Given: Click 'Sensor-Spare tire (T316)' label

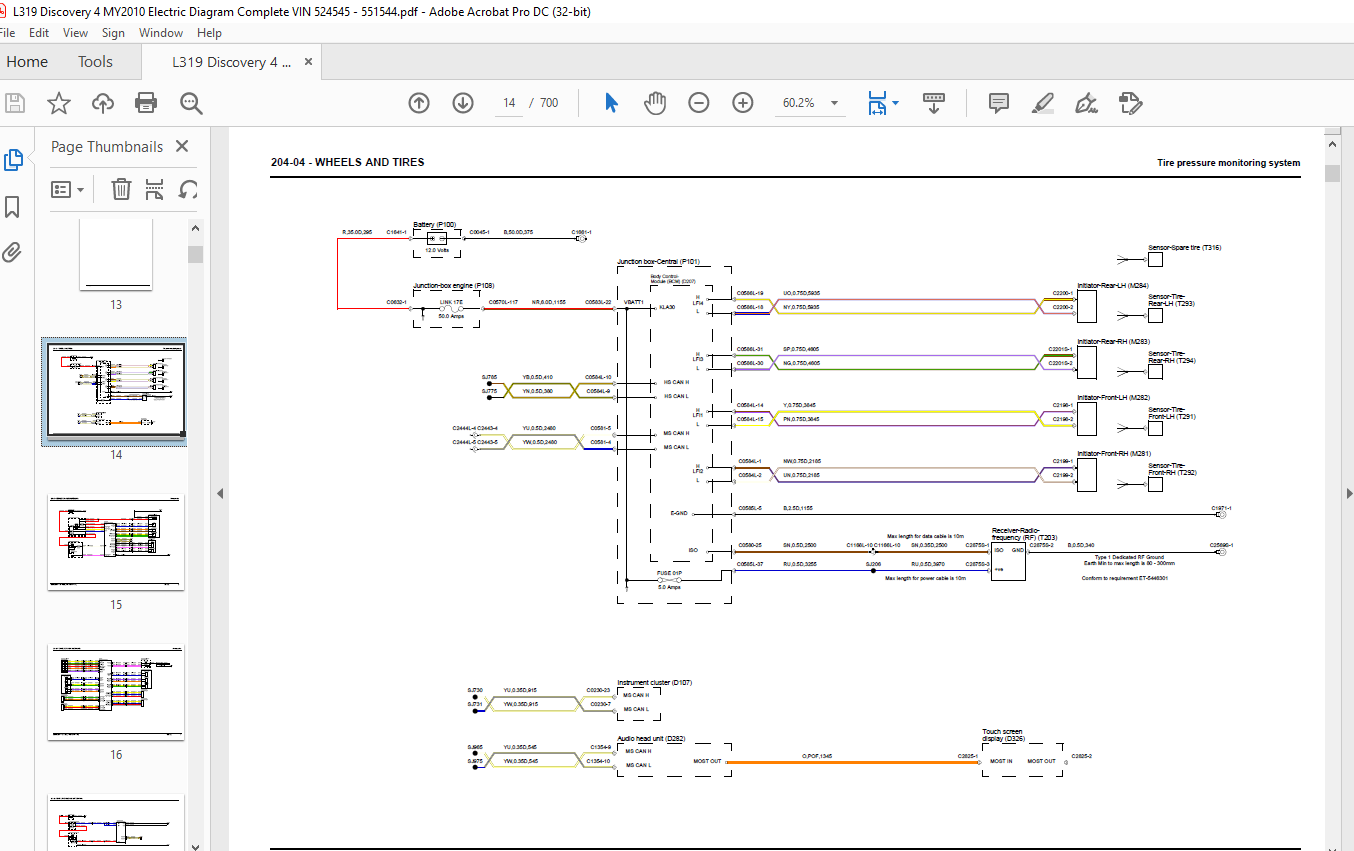Looking at the screenshot, I should click(x=1185, y=247).
